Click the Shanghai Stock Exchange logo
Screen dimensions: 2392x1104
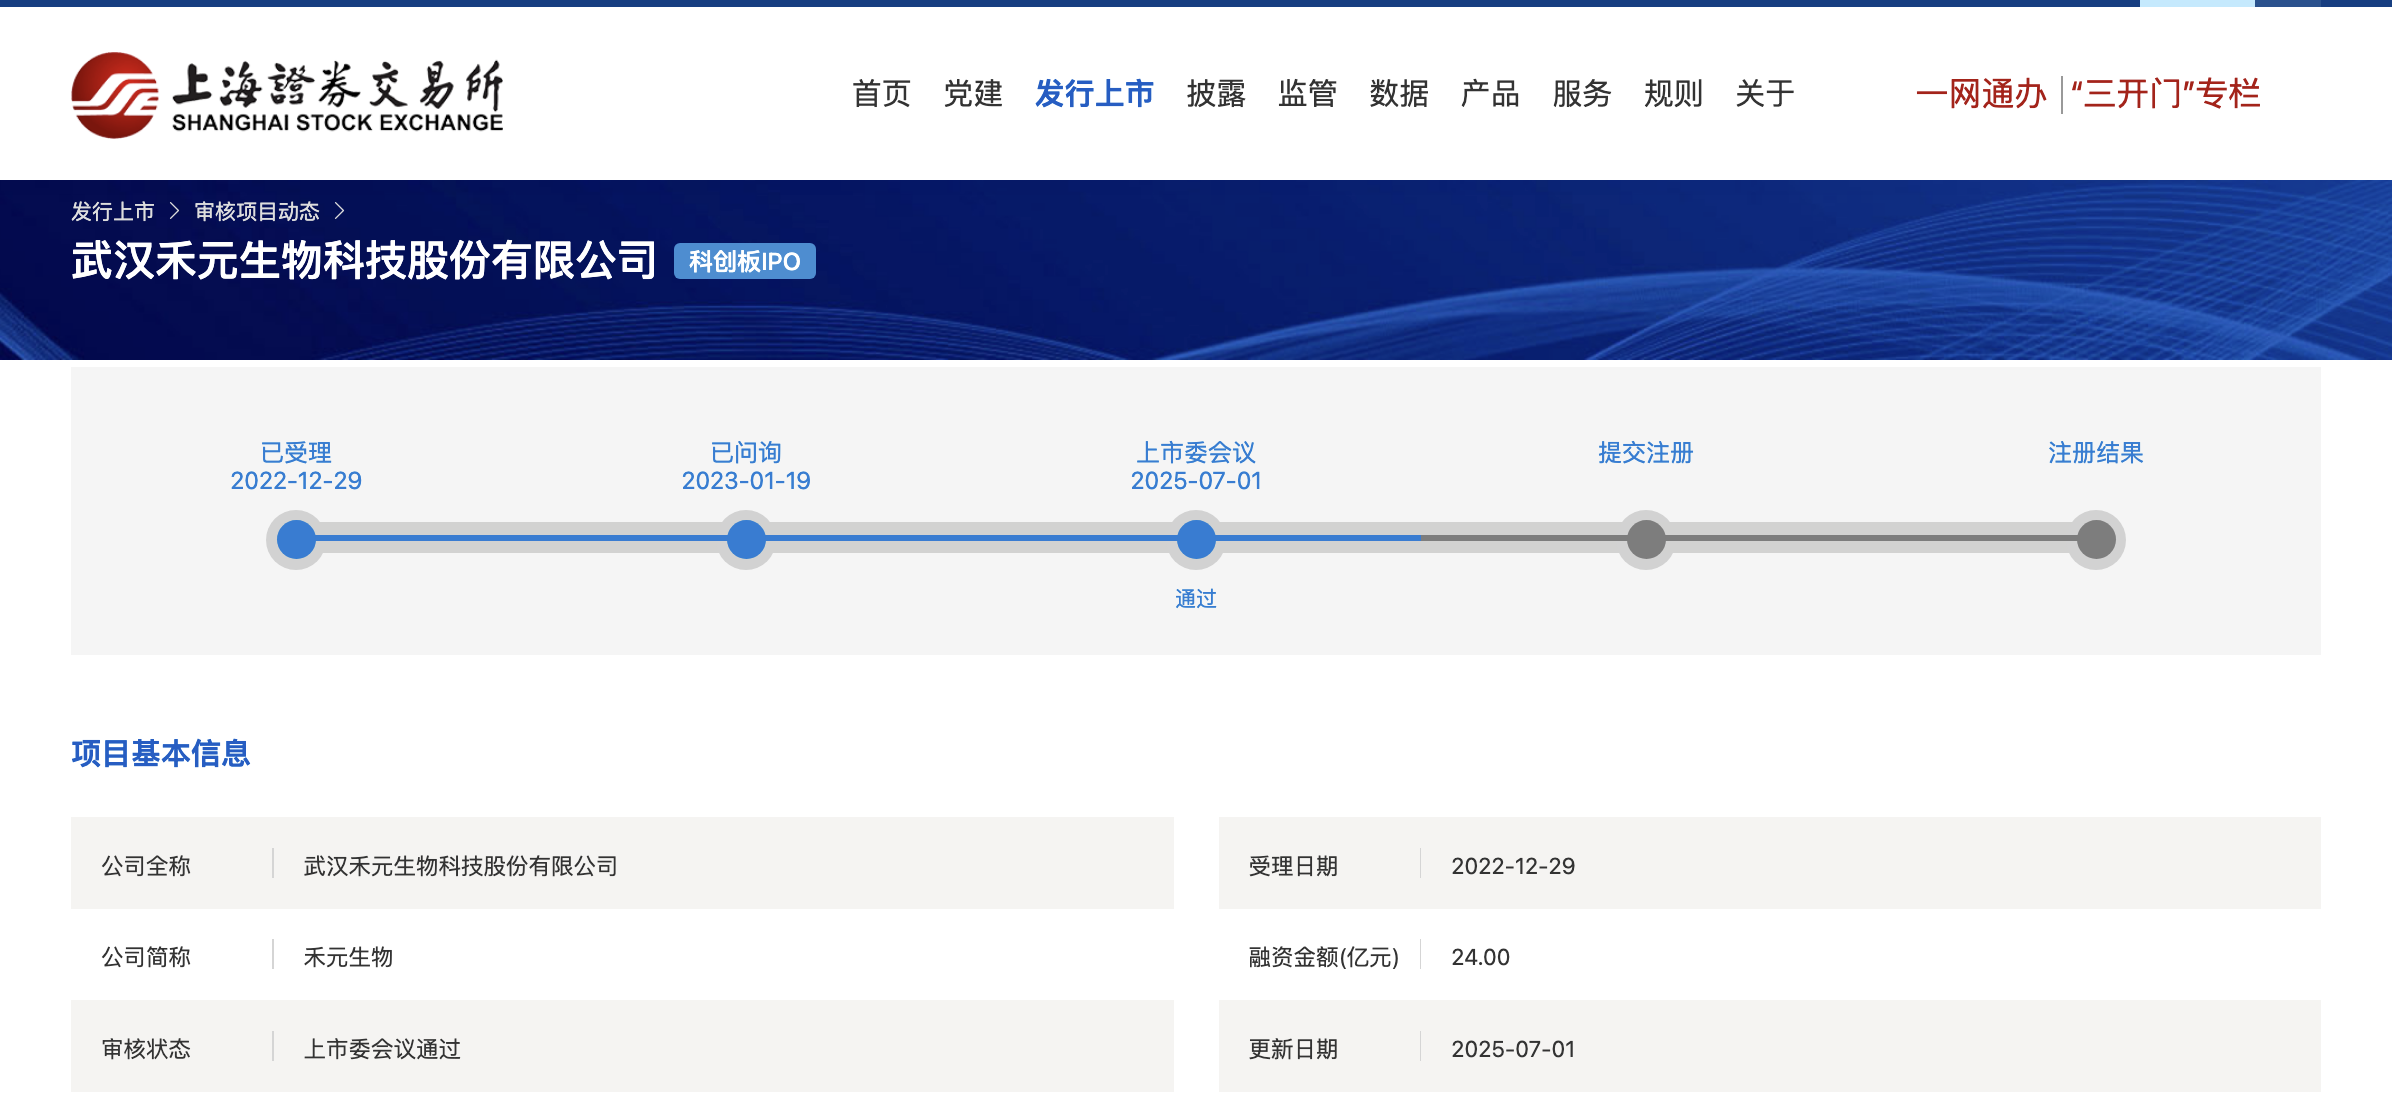click(287, 95)
